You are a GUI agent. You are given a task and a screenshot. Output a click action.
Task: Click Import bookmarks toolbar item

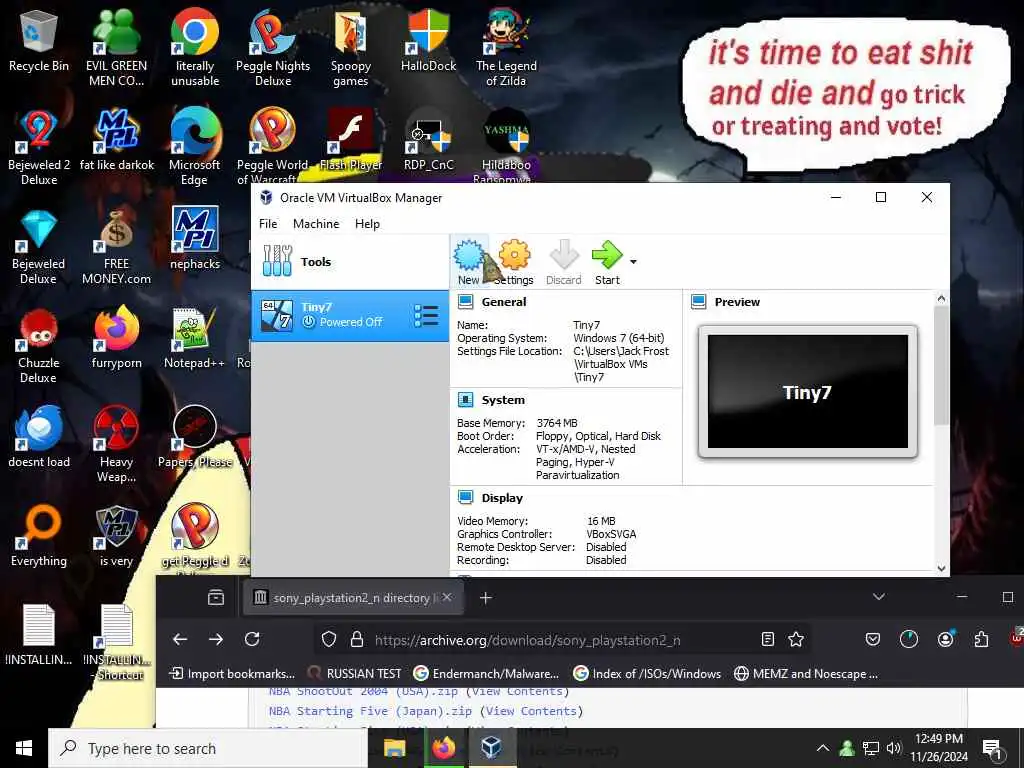coord(232,673)
